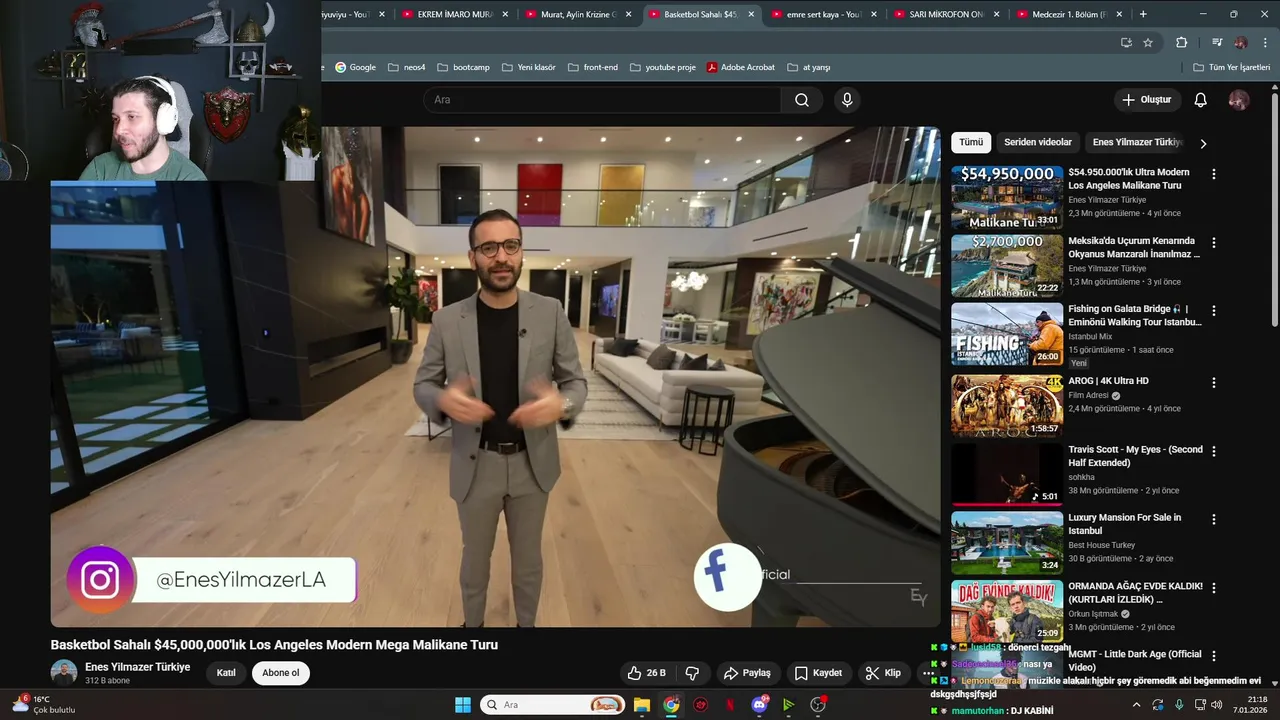Dislike the video with thumbs-down icon
This screenshot has height=720, width=1280.
click(x=692, y=673)
